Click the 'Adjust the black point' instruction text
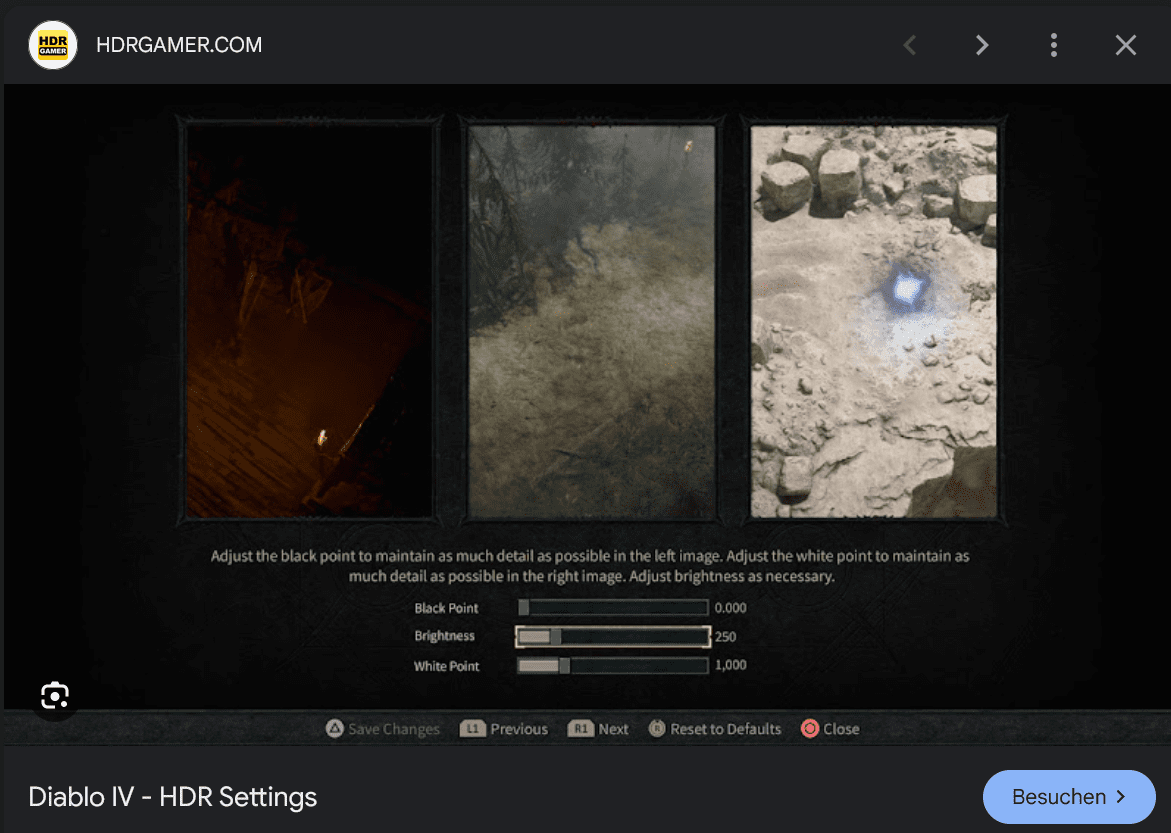 pyautogui.click(x=590, y=566)
